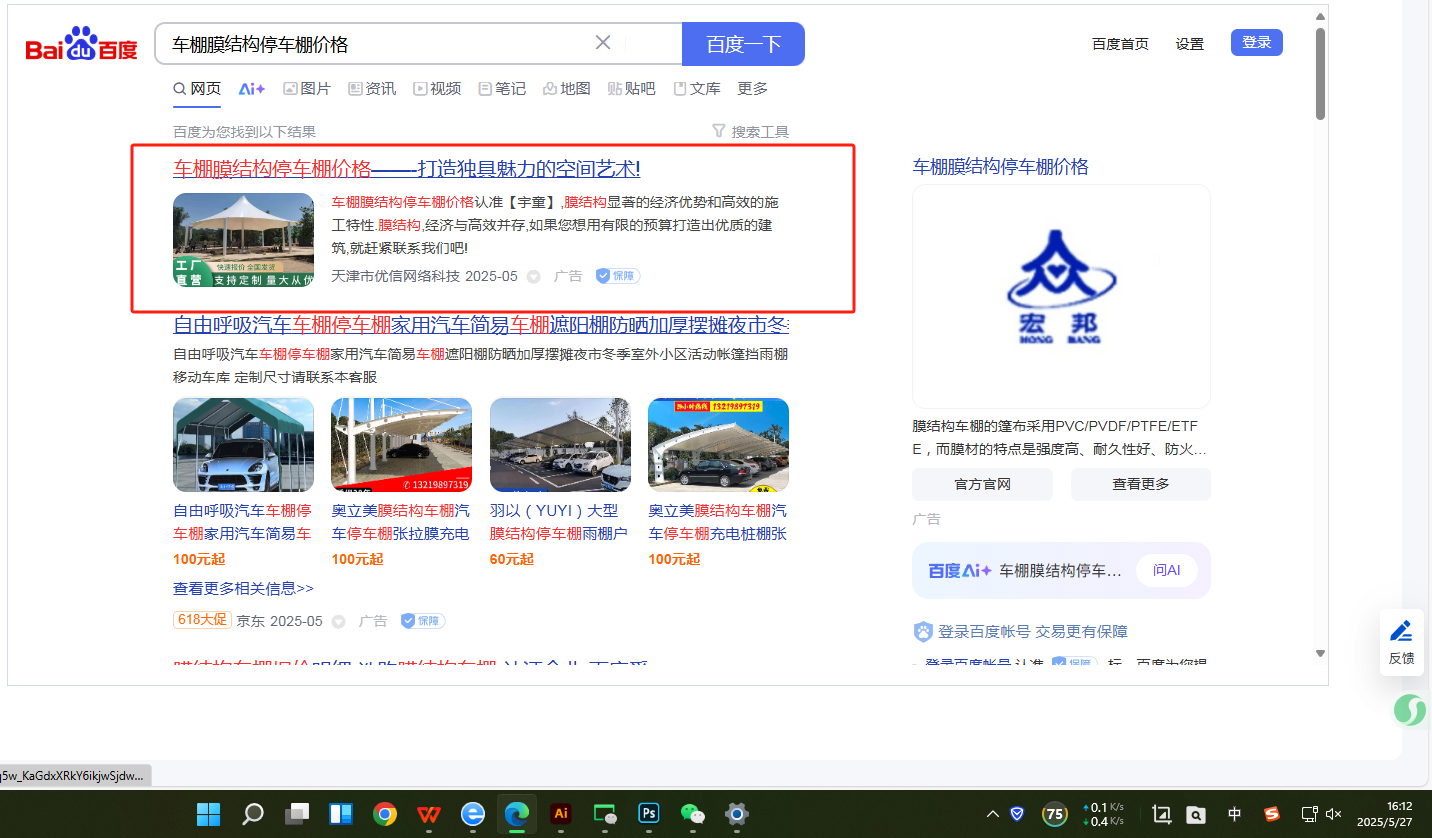The width and height of the screenshot is (1432, 838).
Task: Switch to the 图片 tab
Action: coord(307,89)
